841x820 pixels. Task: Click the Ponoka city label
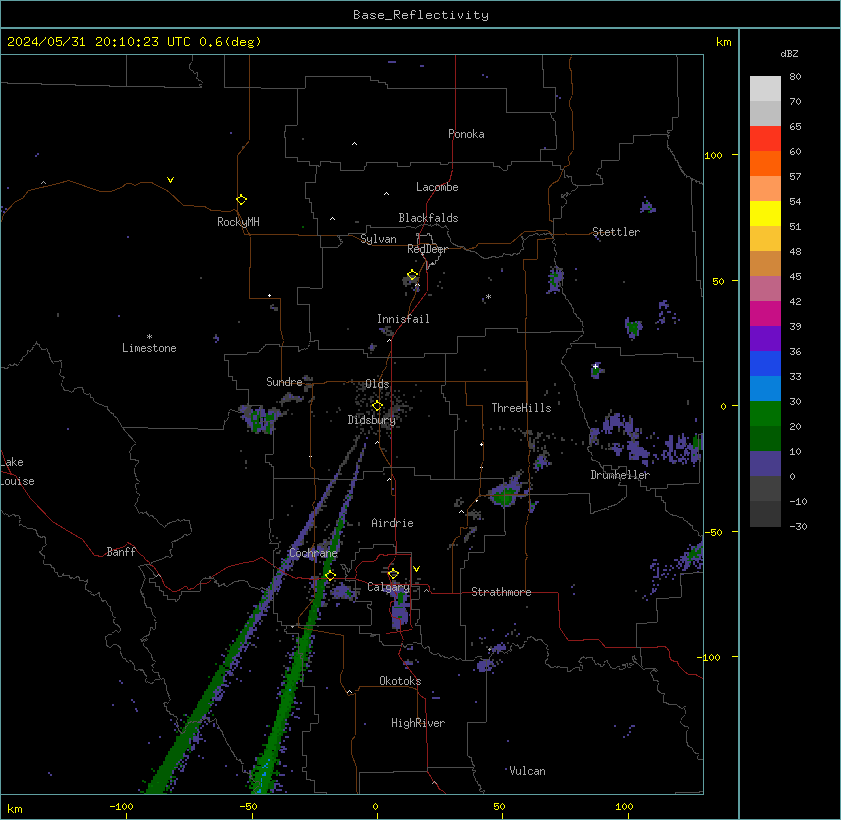point(466,134)
